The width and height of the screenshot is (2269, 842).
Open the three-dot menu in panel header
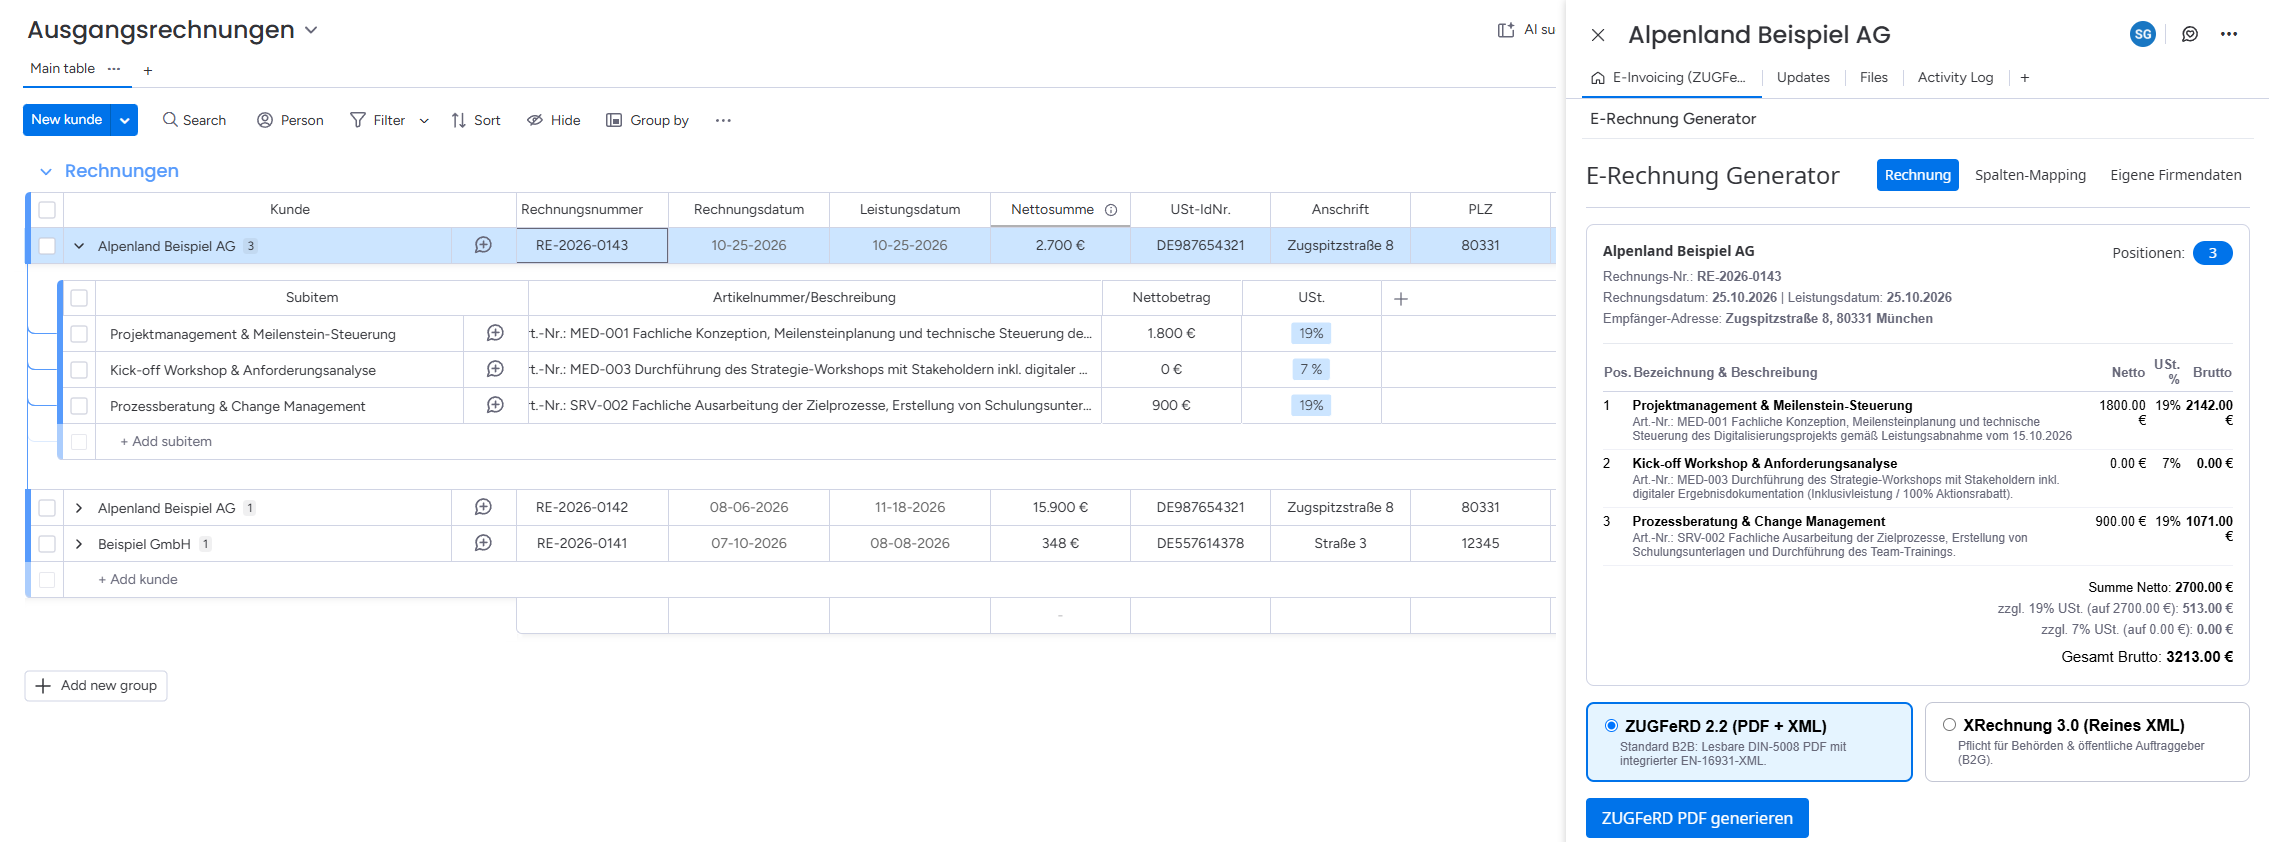(2229, 34)
